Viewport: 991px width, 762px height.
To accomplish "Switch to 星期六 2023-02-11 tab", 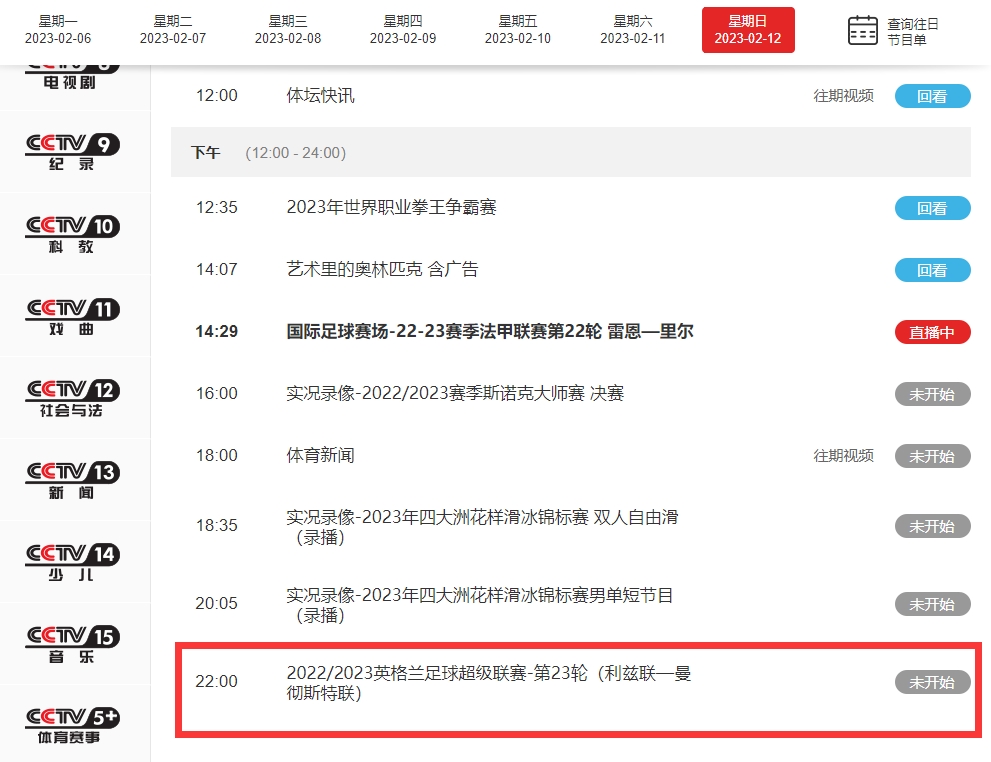I will [633, 30].
